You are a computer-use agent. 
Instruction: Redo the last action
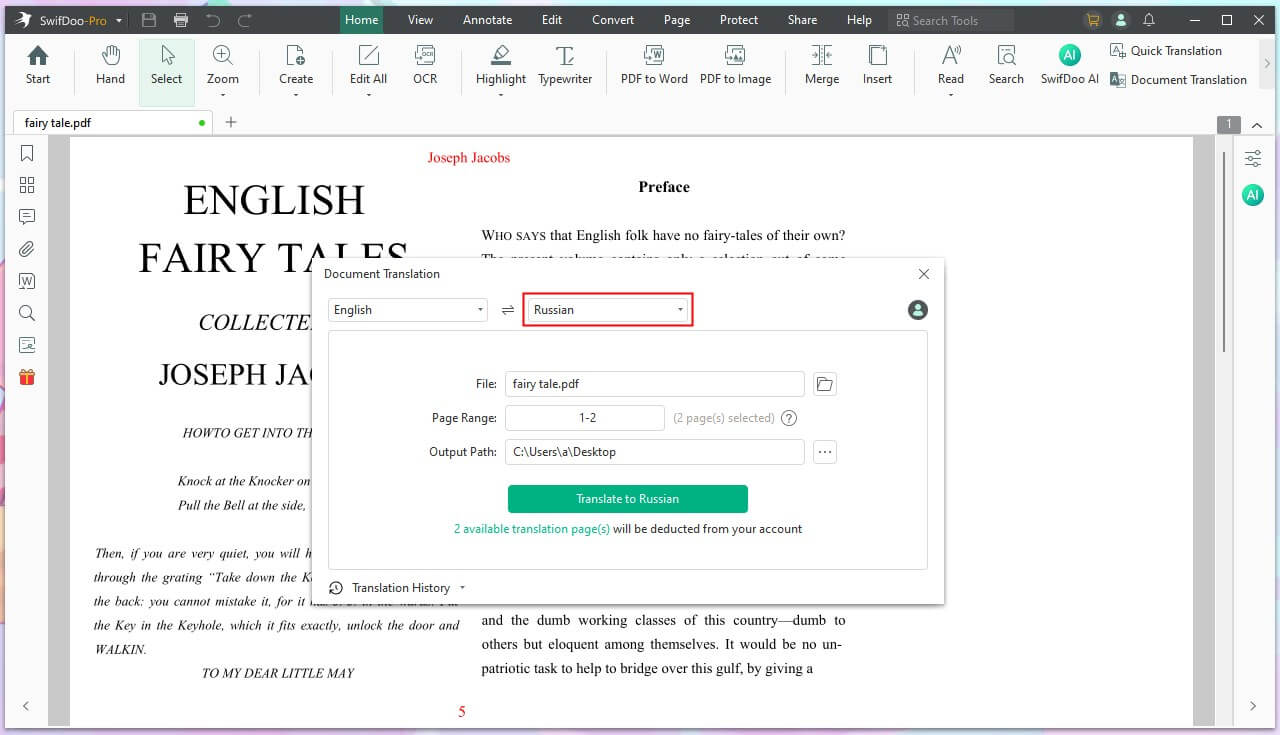(x=245, y=20)
